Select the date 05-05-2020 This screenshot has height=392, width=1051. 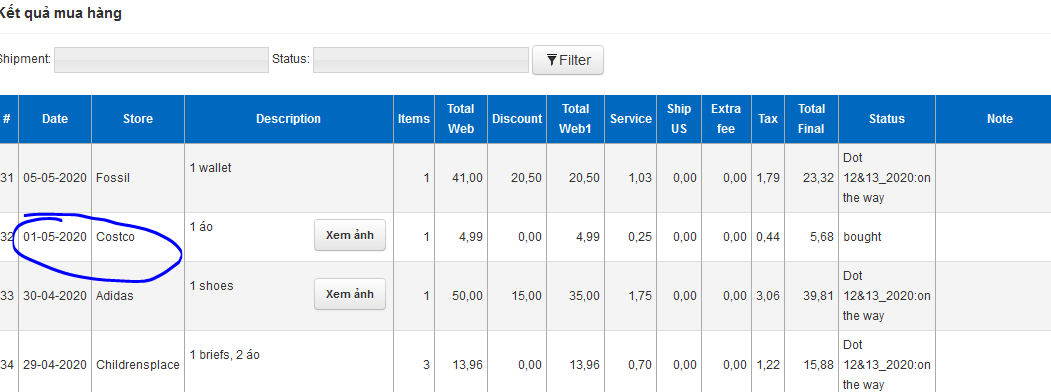(55, 178)
